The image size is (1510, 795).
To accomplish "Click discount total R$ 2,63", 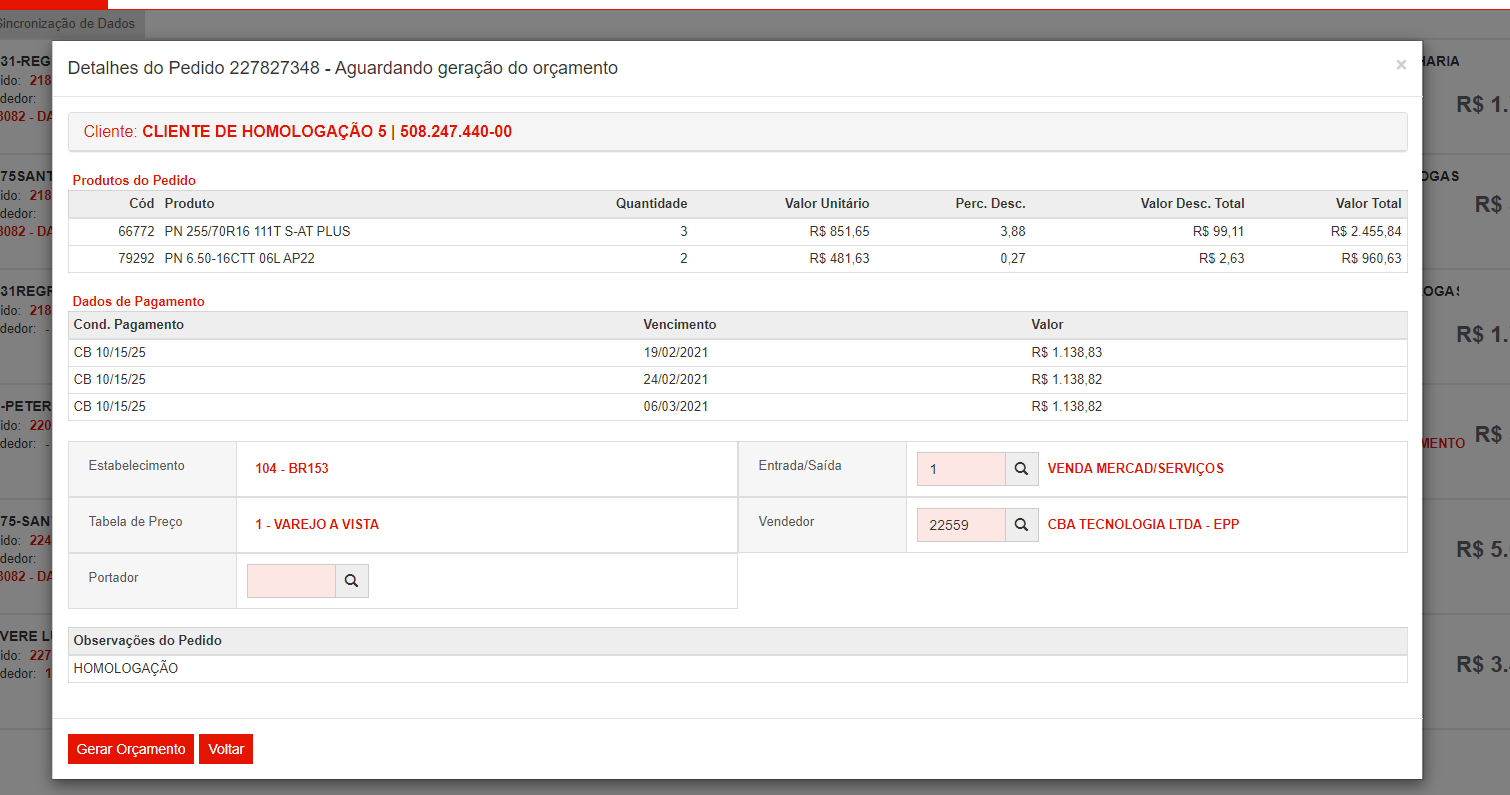I will [1222, 258].
